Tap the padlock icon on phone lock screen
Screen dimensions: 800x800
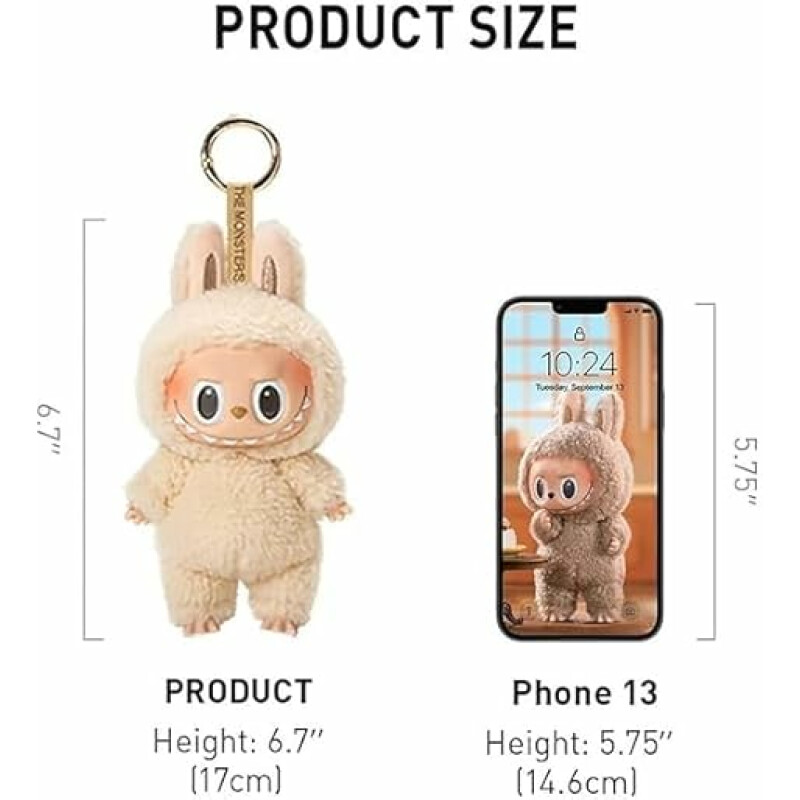pyautogui.click(x=579, y=334)
